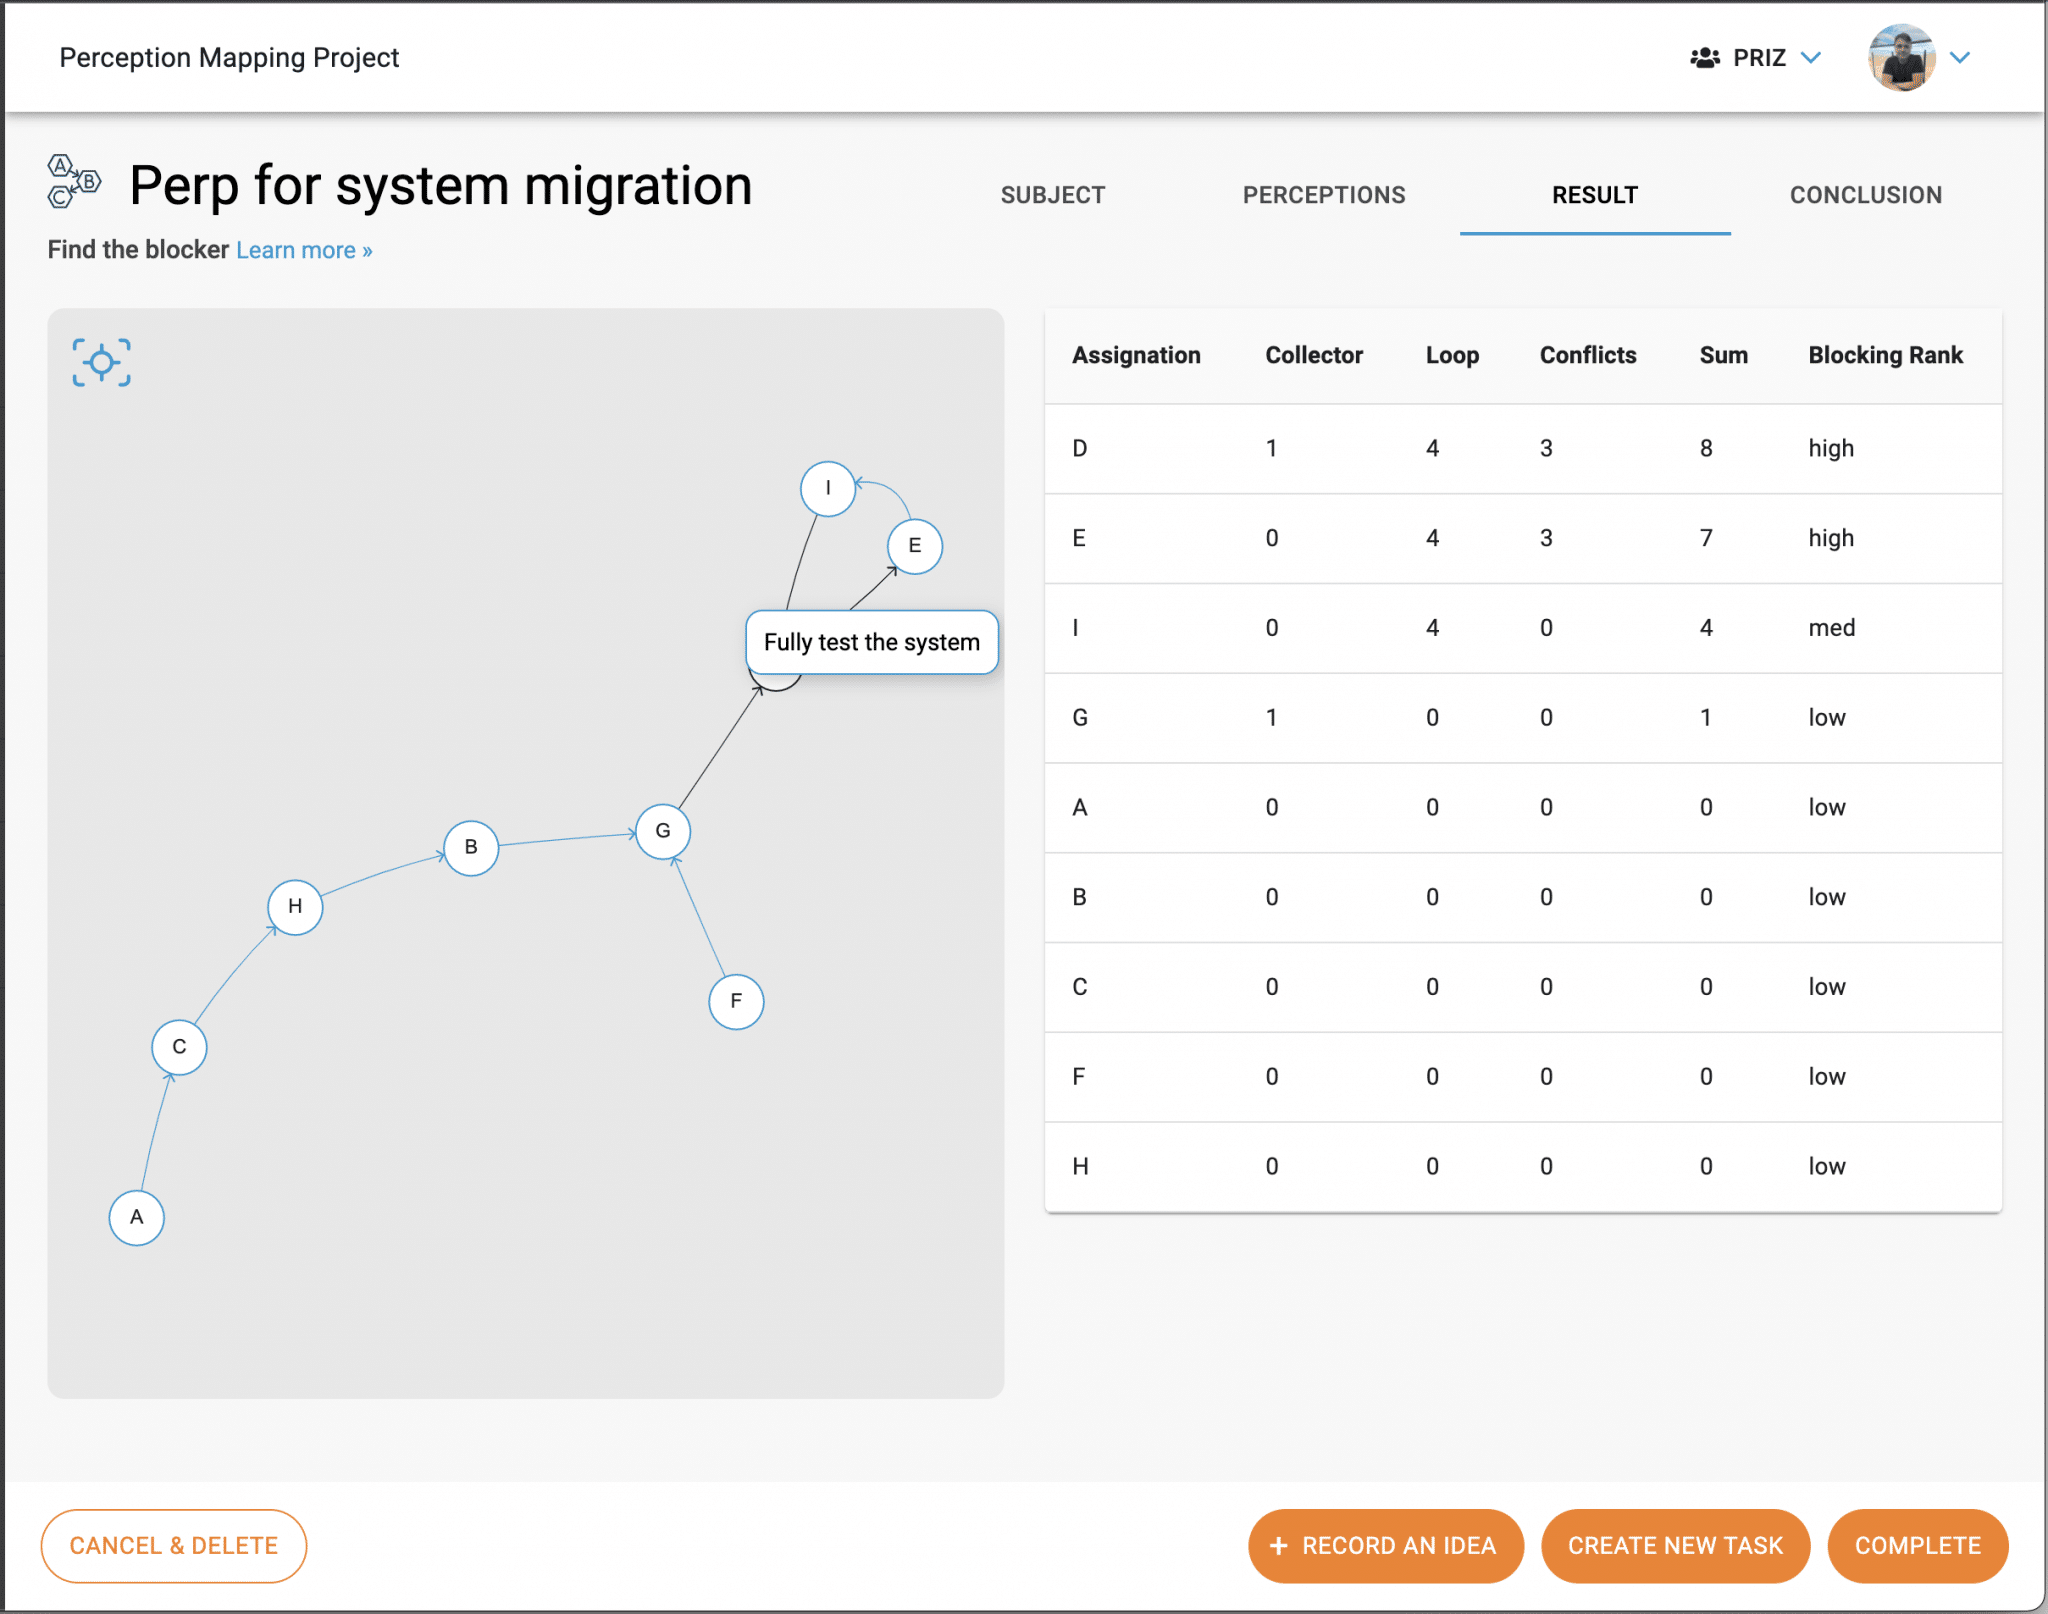Select node H in the graph

[x=295, y=907]
